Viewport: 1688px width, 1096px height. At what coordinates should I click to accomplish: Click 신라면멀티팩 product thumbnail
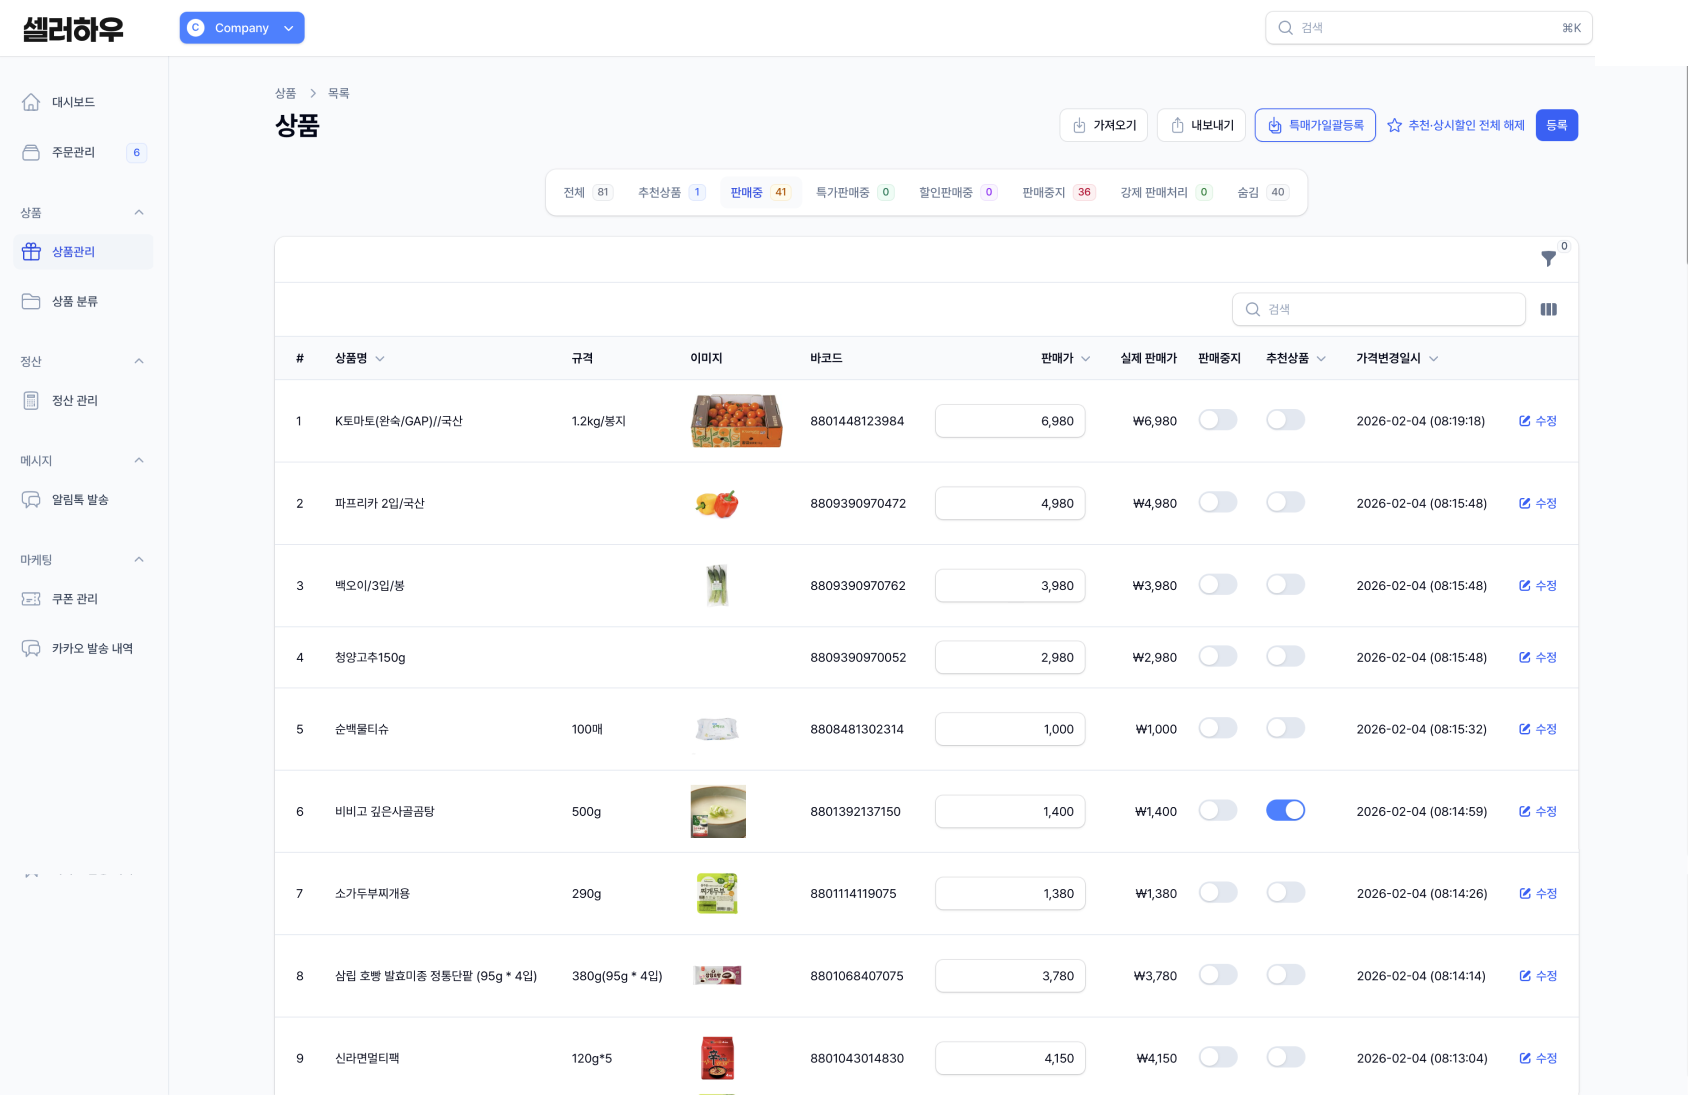[x=717, y=1058]
